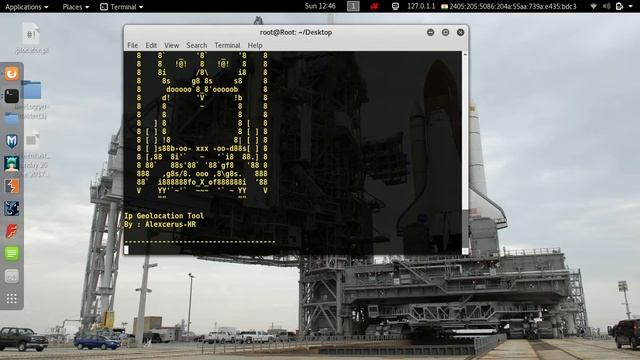This screenshot has width=640, height=360.
Task: Open the Files folder icon in the dock
Action: 11,118
